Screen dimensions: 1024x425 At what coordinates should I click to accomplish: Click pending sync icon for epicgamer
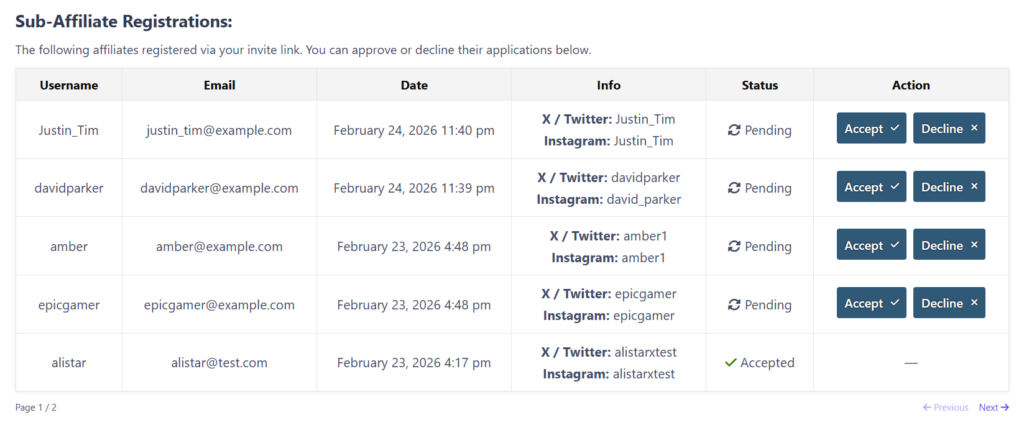tap(734, 305)
